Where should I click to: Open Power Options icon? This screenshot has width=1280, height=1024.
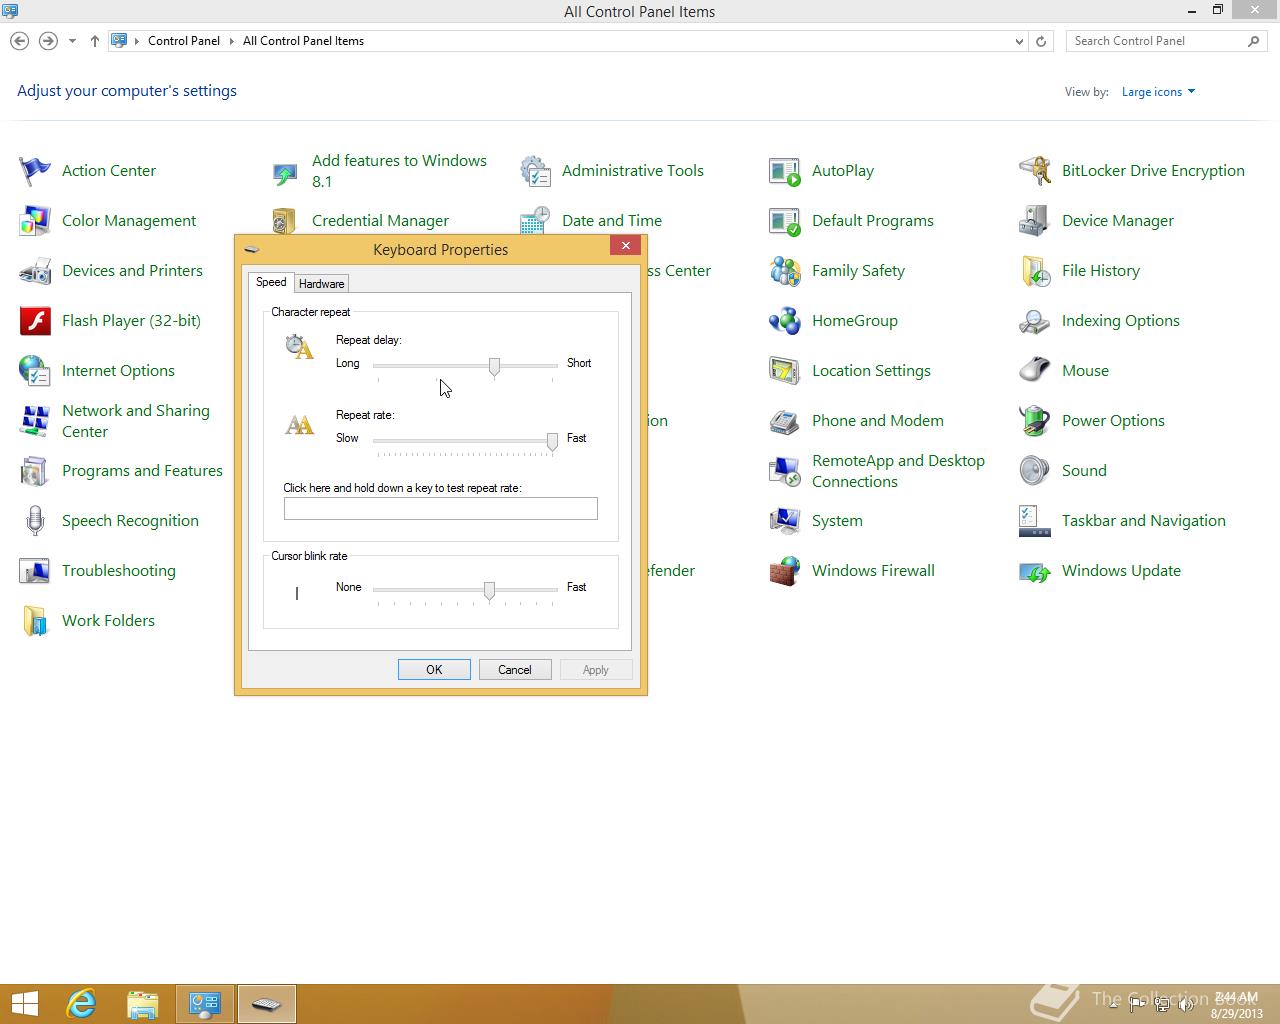1035,421
